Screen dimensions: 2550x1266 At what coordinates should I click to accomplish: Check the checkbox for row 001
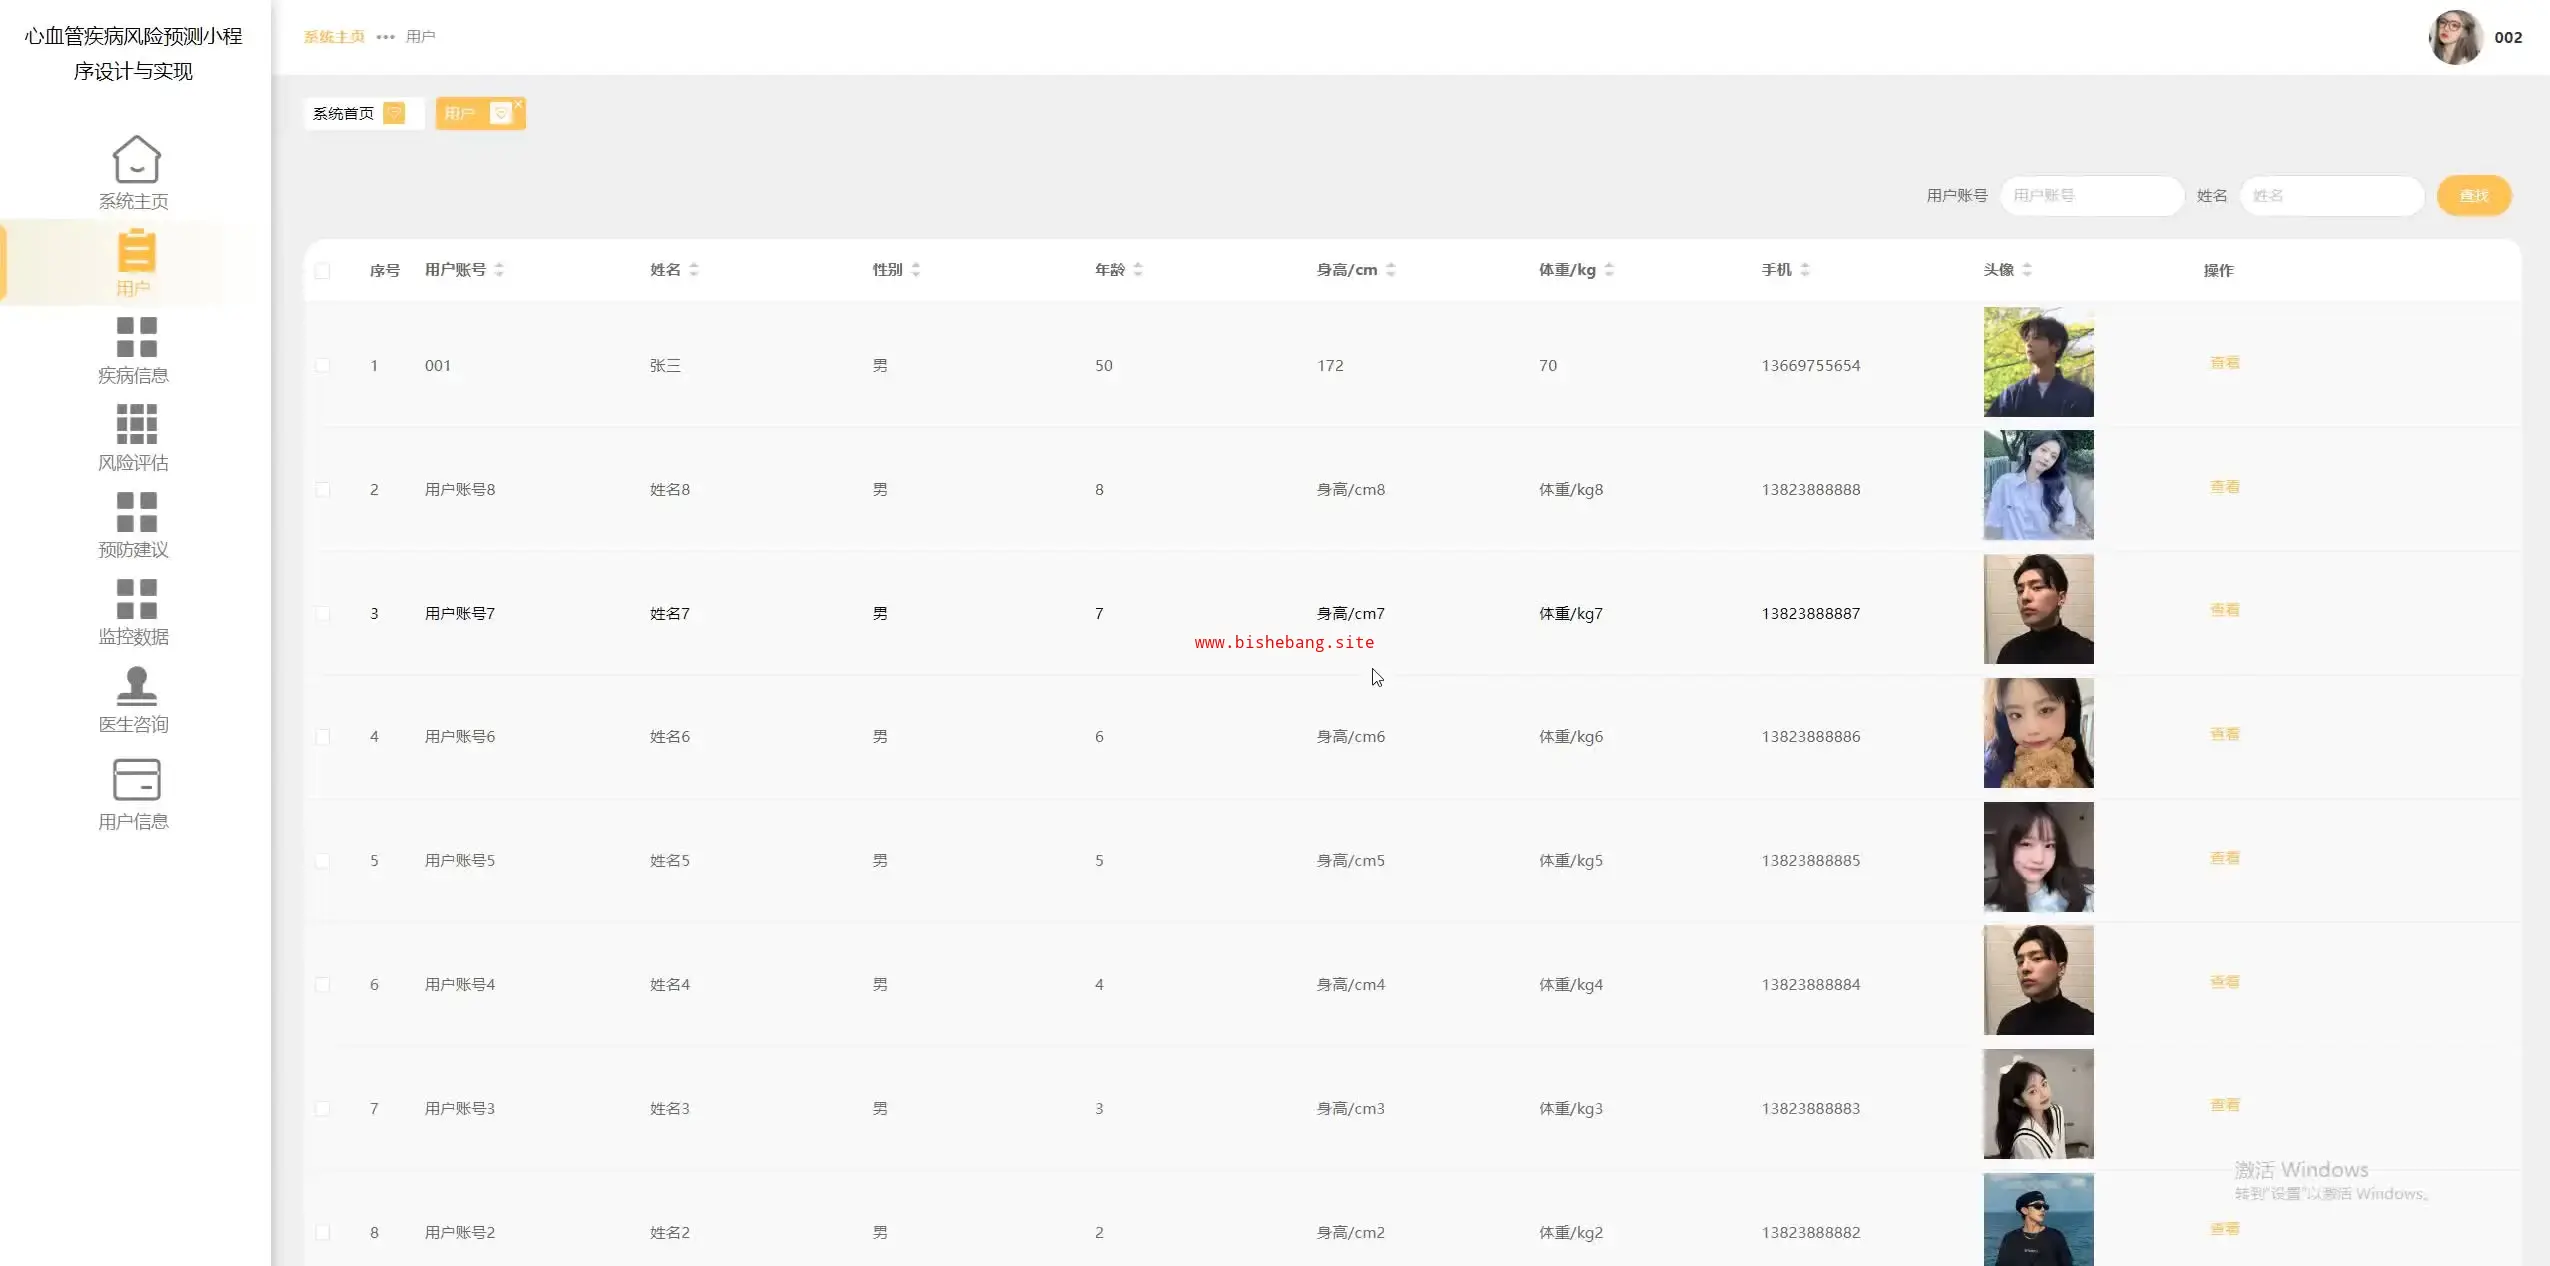(x=322, y=366)
